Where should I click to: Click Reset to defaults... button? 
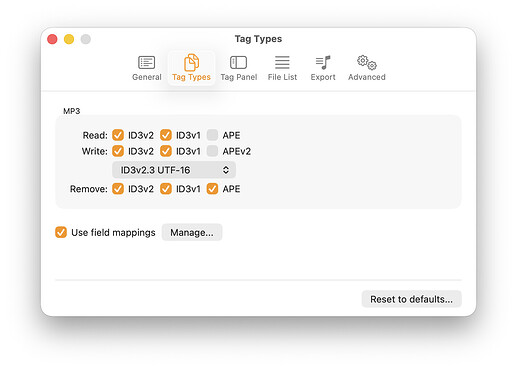click(411, 299)
